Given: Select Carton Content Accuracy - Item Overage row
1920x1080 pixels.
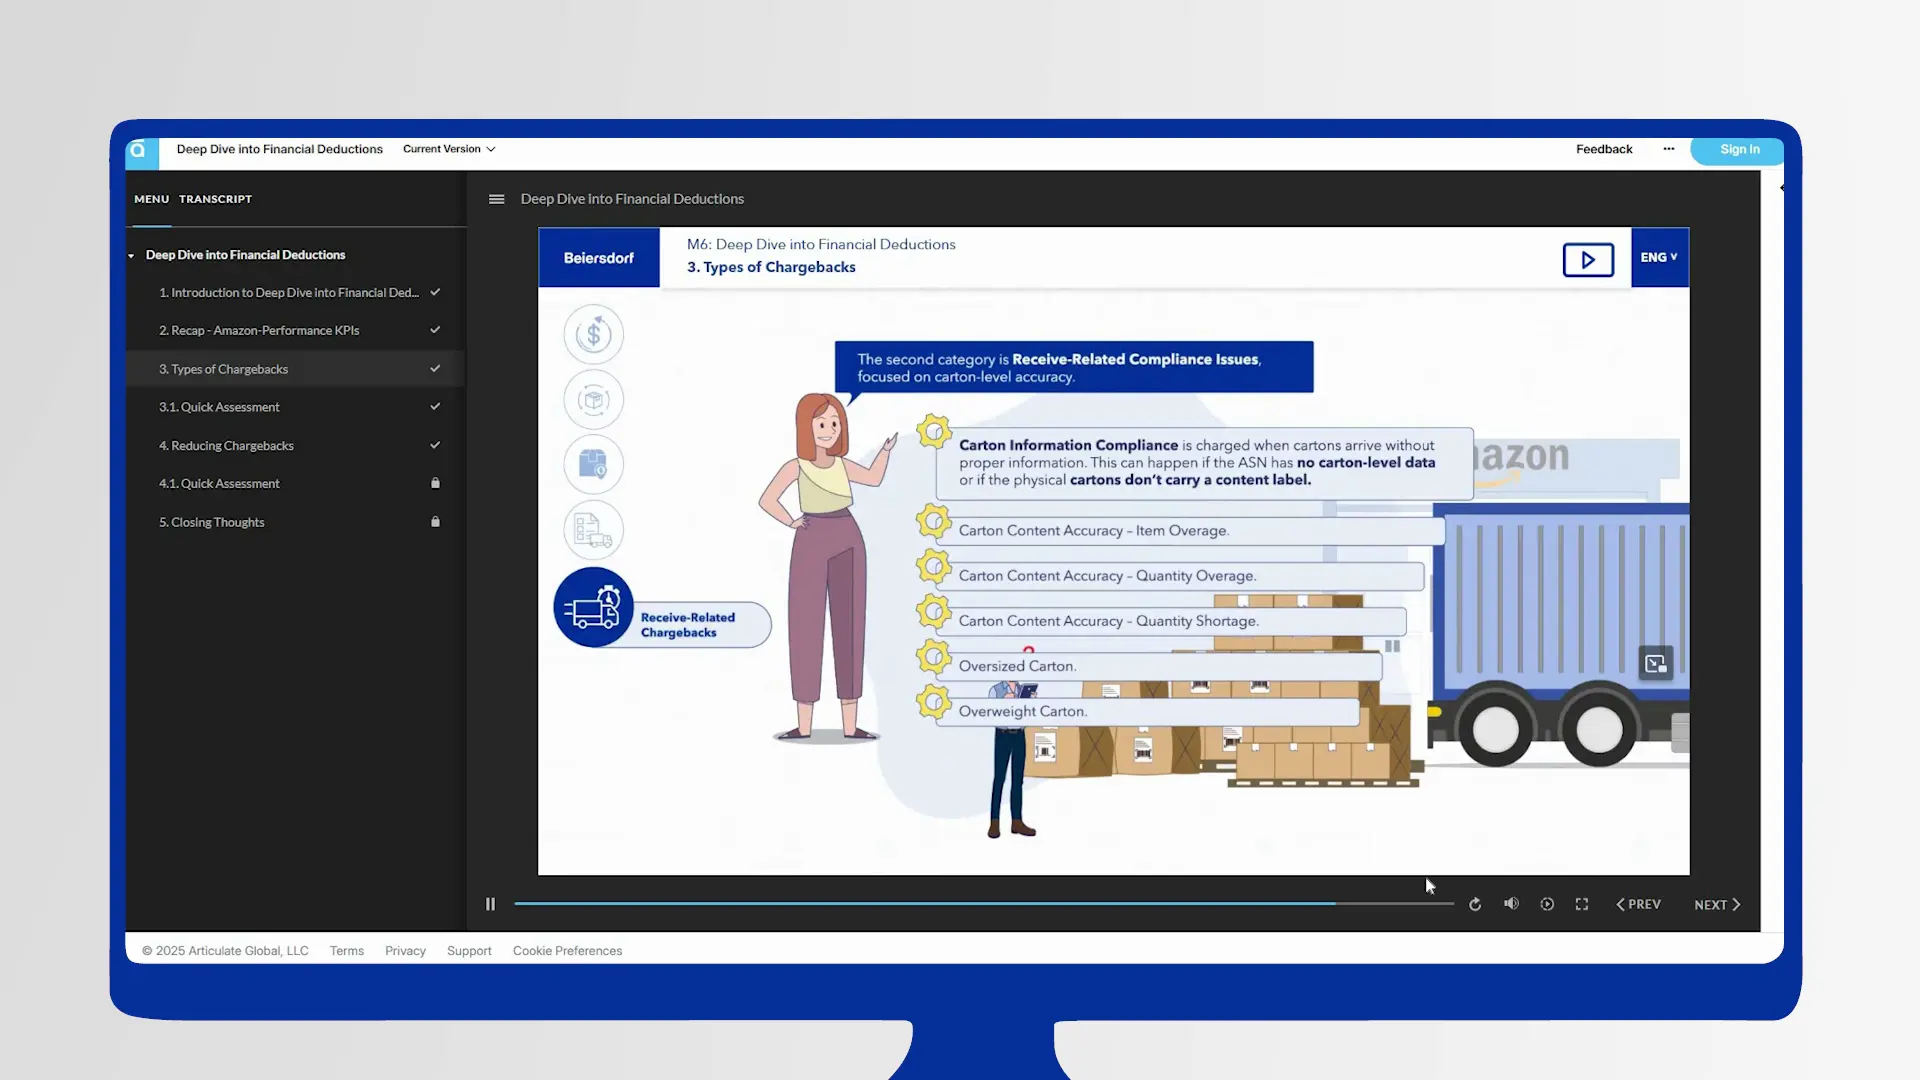Looking at the screenshot, I should tap(1190, 531).
